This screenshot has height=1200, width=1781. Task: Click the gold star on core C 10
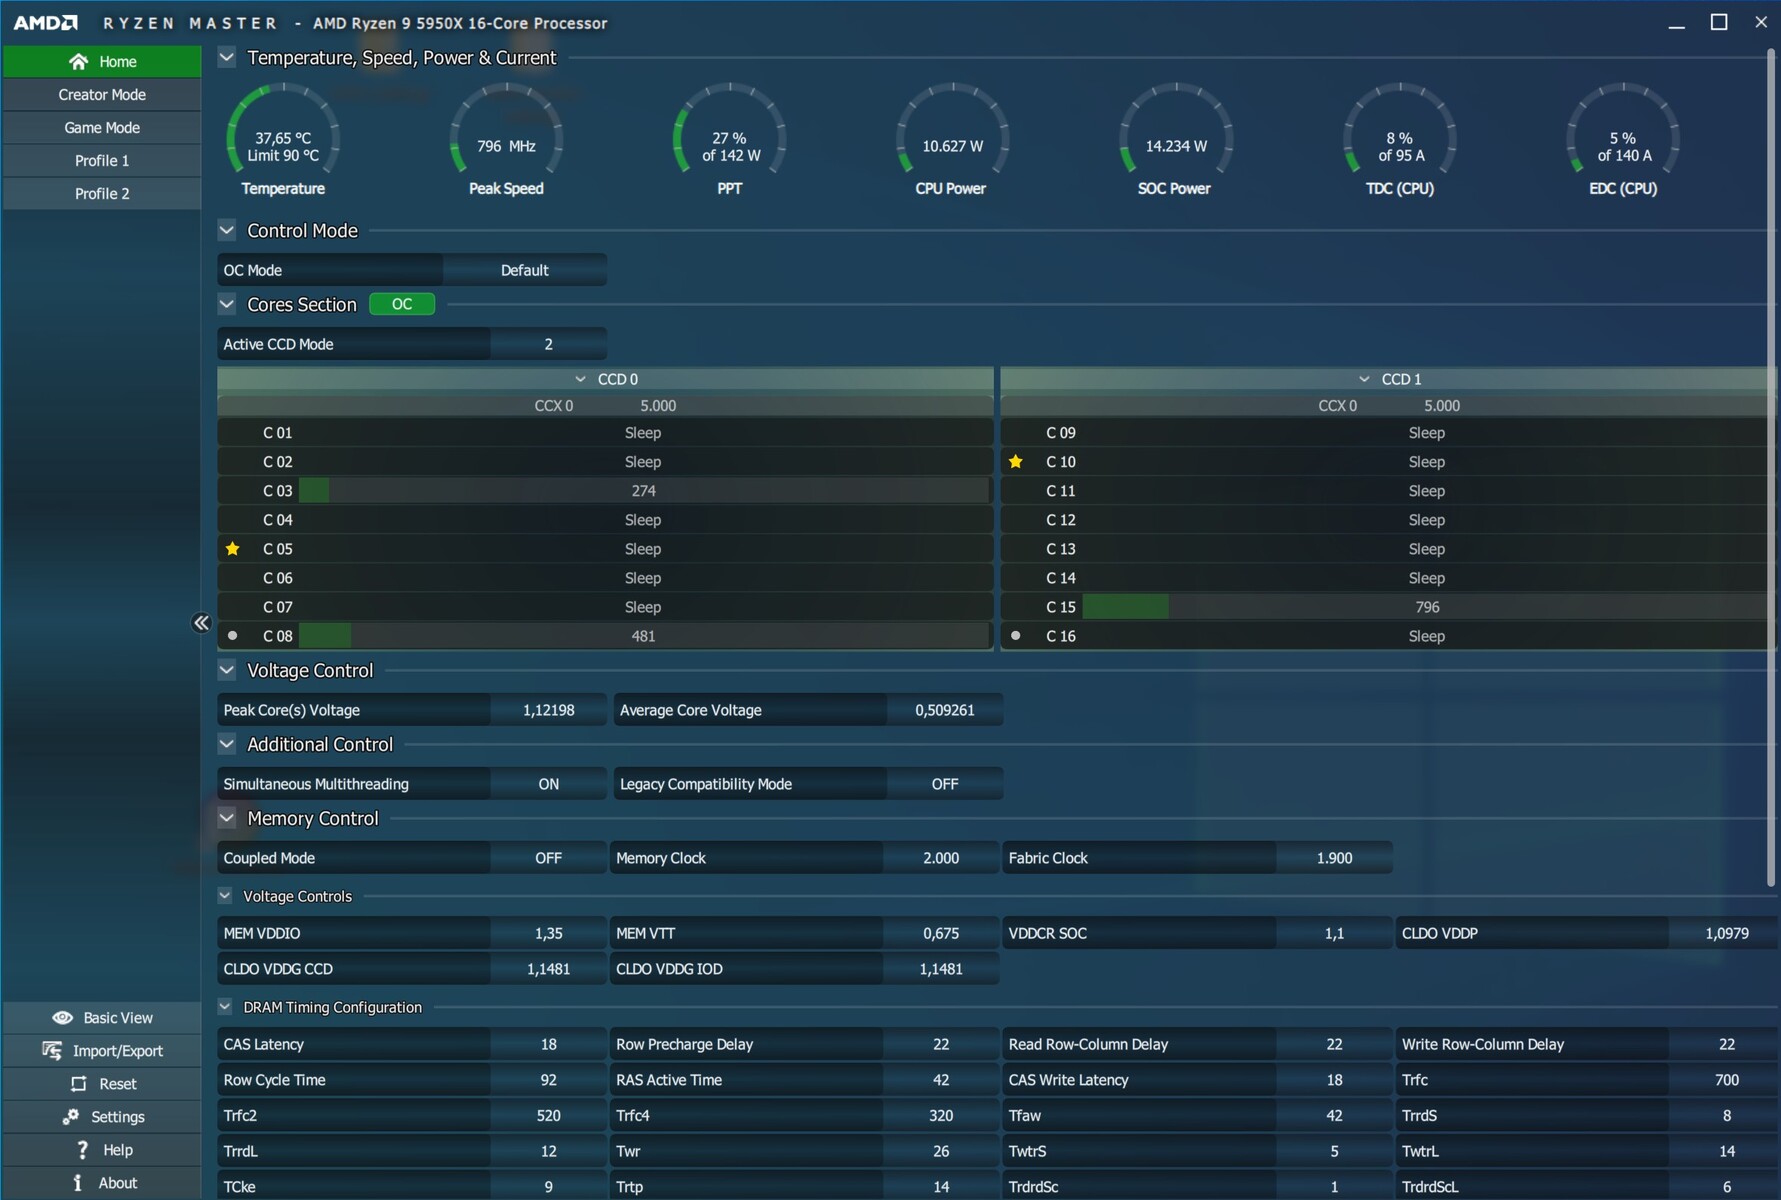[x=1016, y=462]
